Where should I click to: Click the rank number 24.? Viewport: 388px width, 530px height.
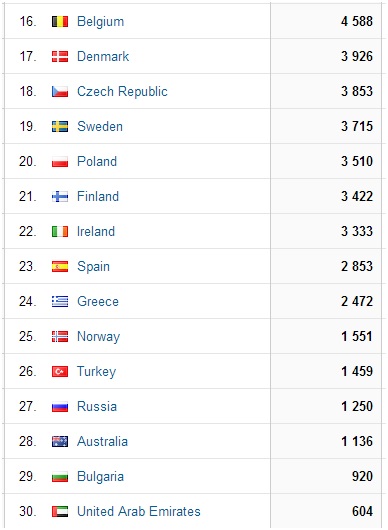tap(27, 302)
